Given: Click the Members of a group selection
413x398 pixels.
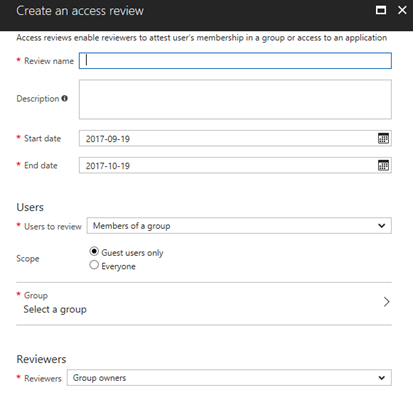Looking at the screenshot, I should 131,226.
